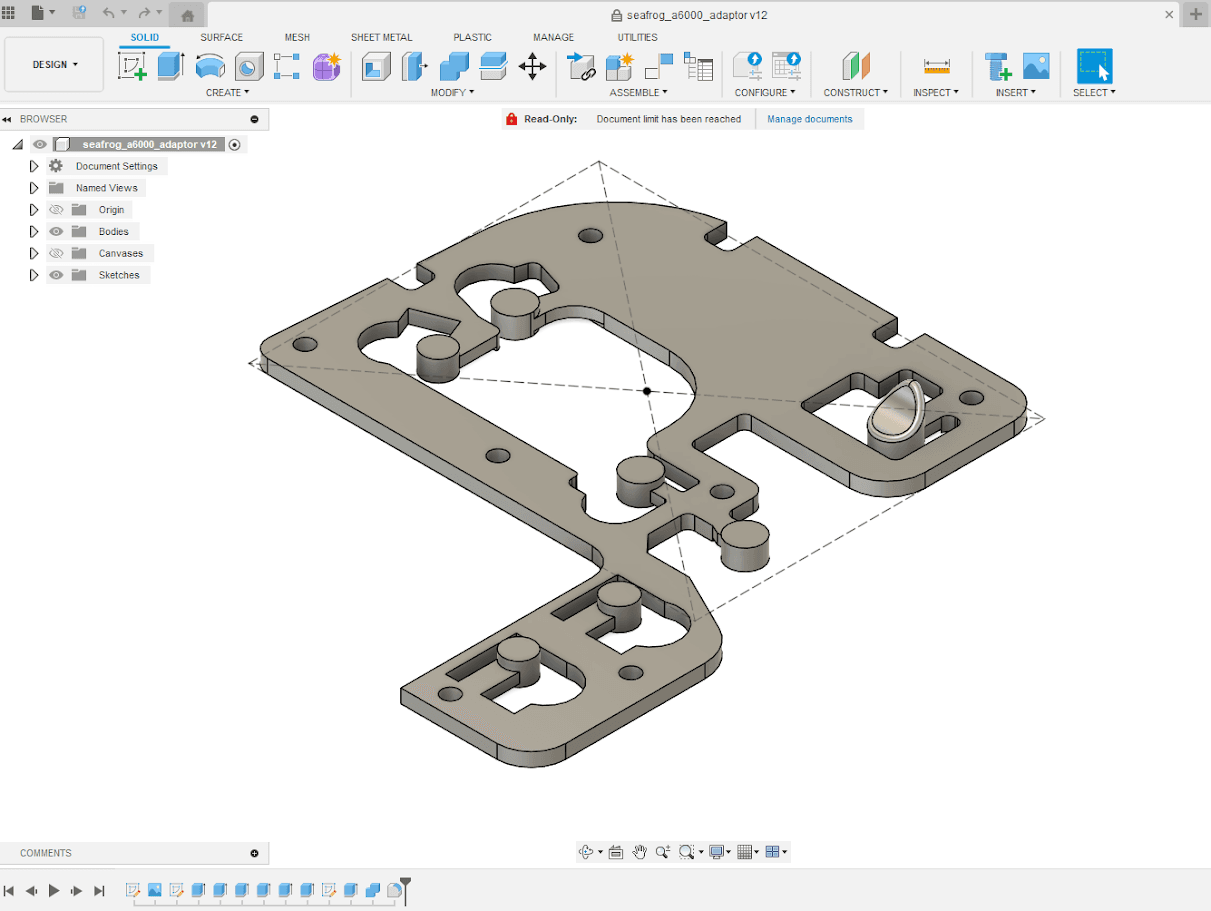Click the Insert Canvas image icon
This screenshot has height=911, width=1211.
[x=1036, y=67]
